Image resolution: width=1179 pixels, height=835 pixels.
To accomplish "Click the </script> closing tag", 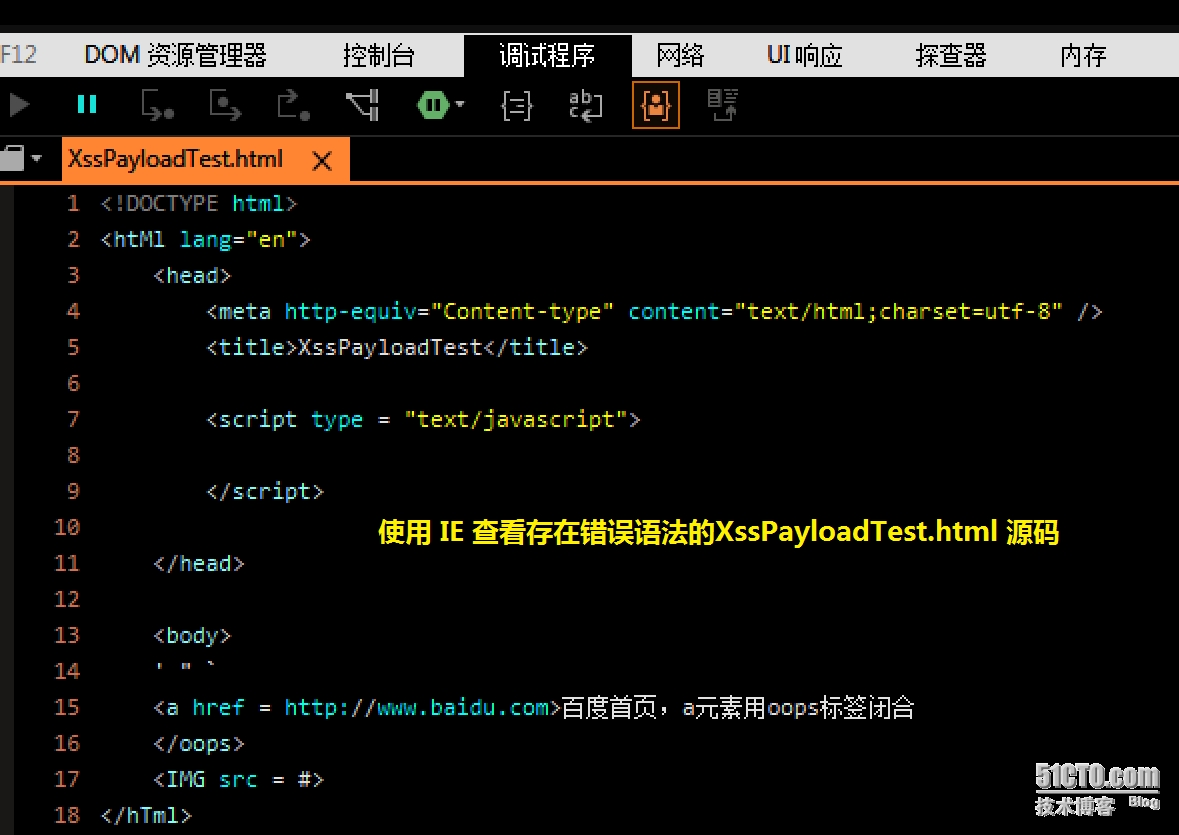I will point(265,492).
